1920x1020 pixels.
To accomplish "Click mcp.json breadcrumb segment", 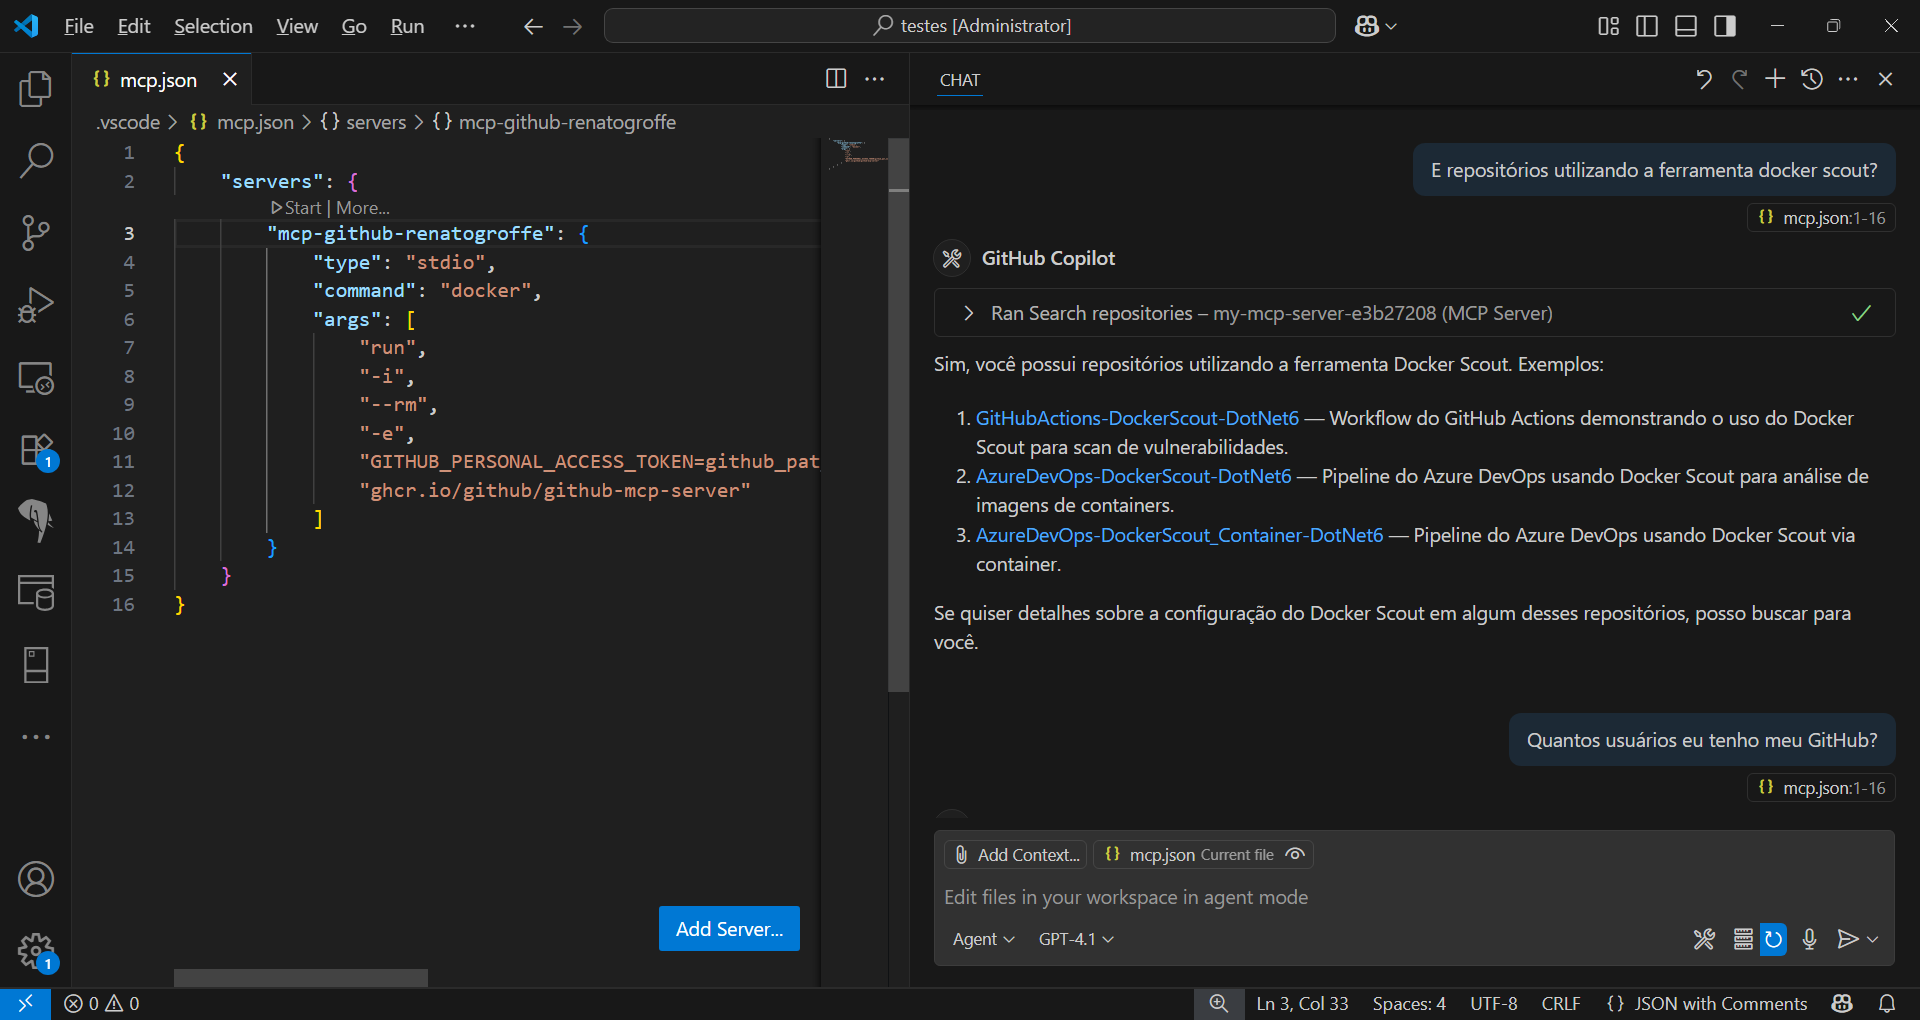I will point(243,122).
